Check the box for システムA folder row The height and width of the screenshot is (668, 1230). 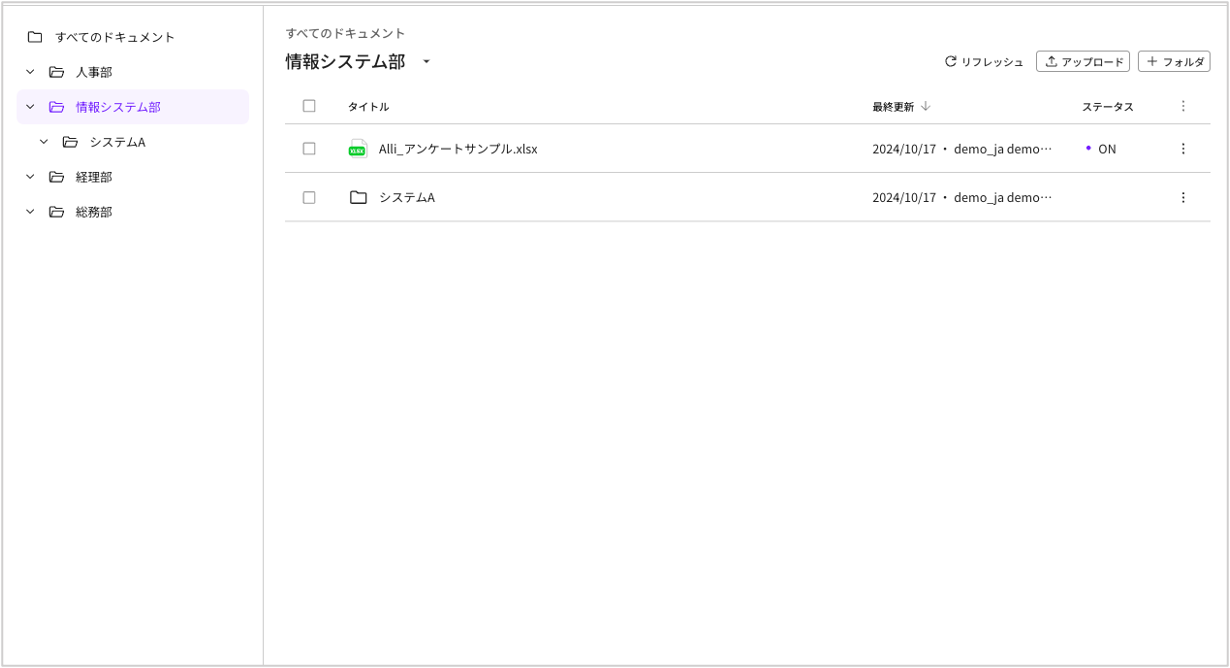[309, 198]
